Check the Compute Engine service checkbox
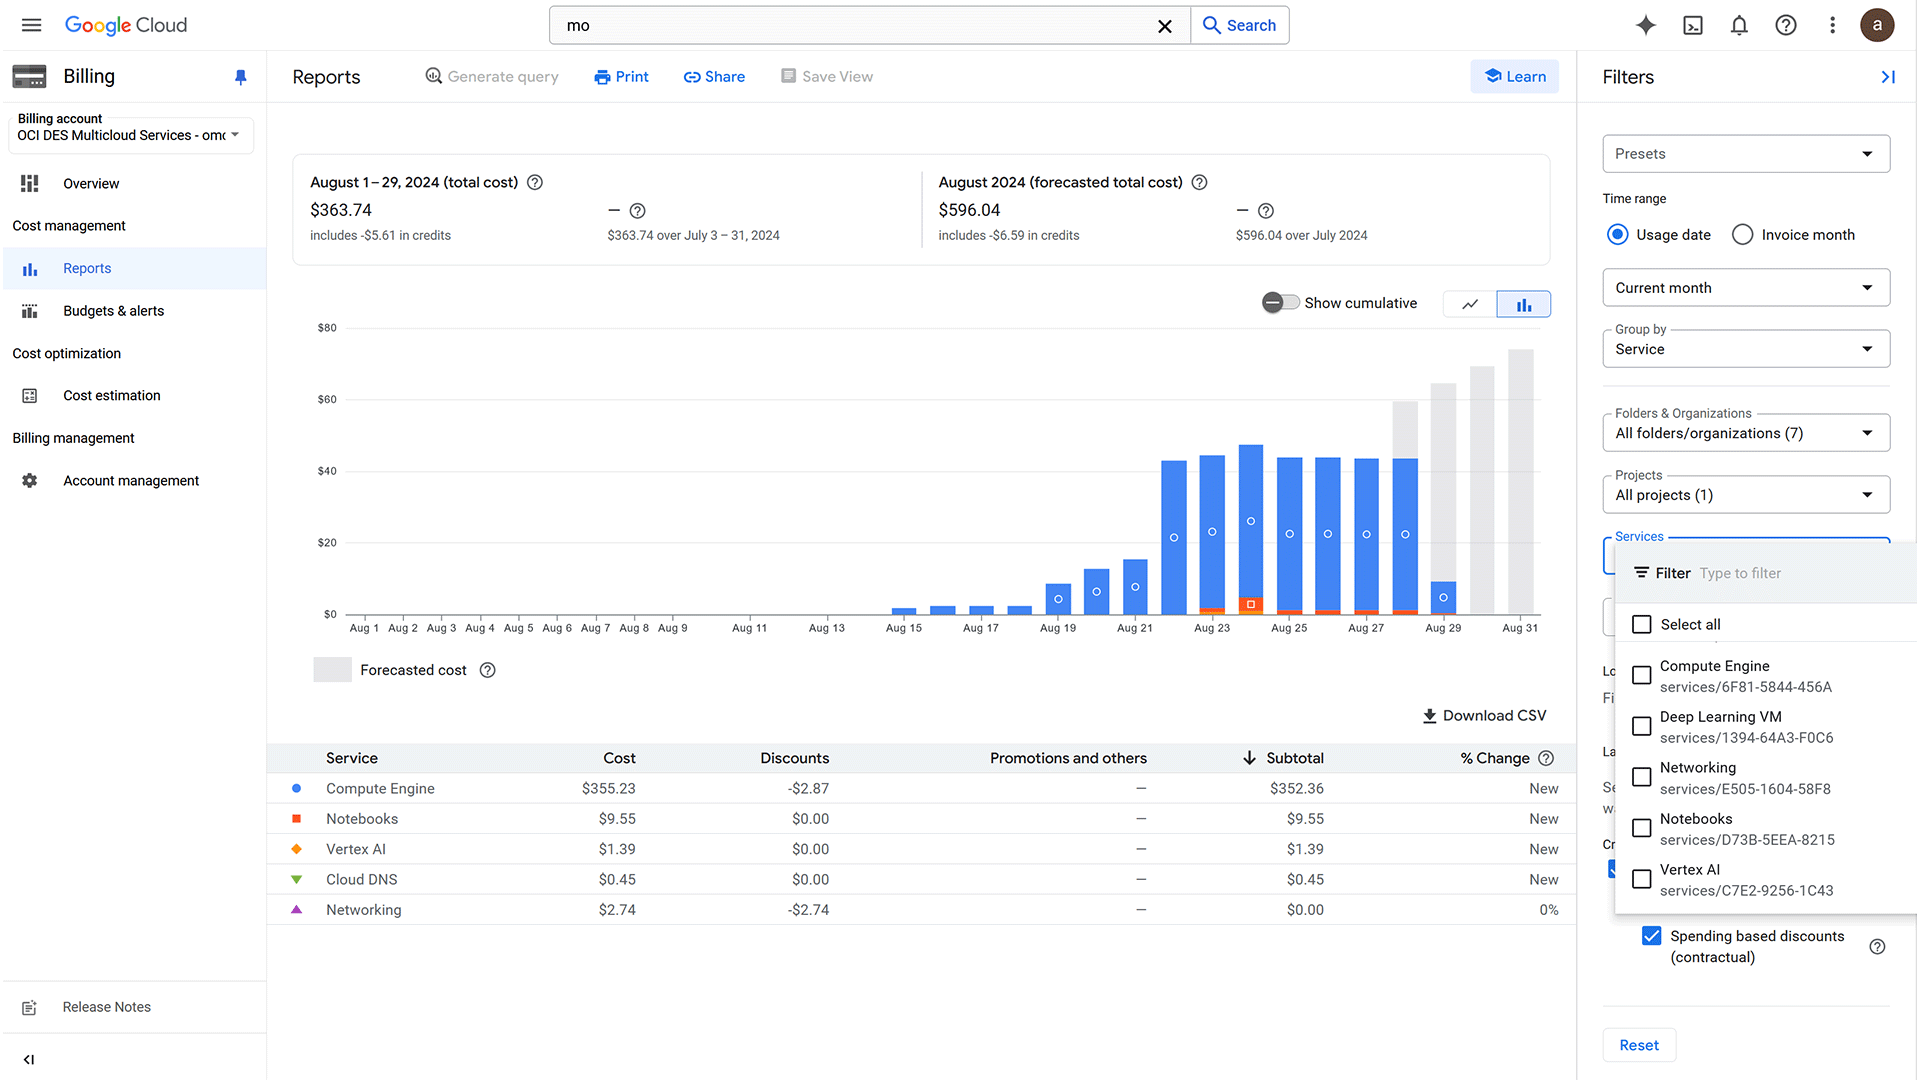This screenshot has width=1920, height=1080. pyautogui.click(x=1641, y=675)
